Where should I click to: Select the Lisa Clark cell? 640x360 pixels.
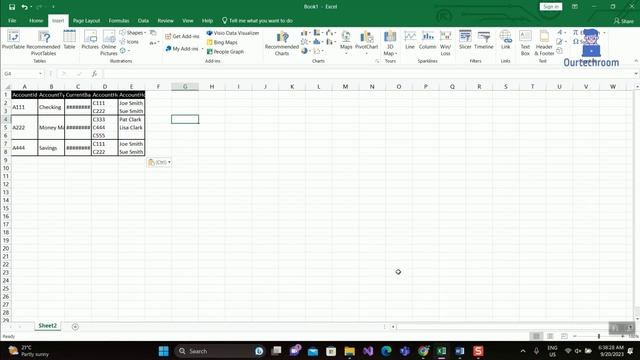[131, 127]
